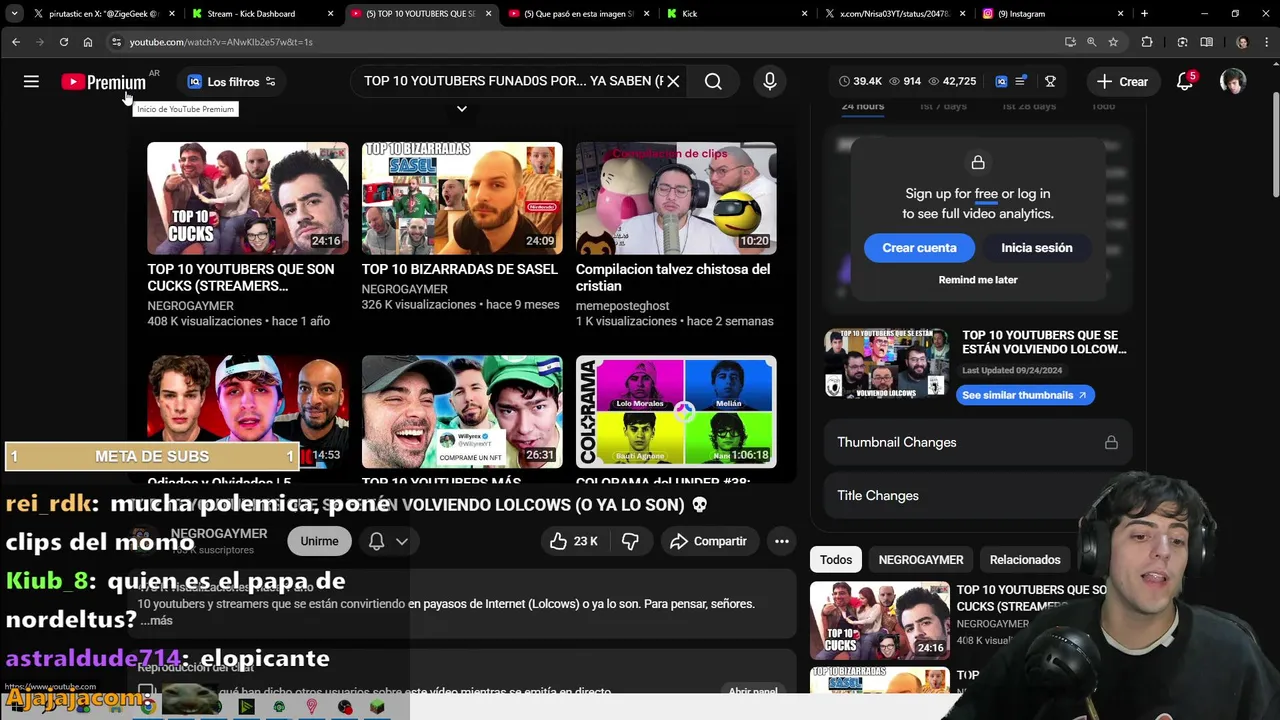
Task: Toggle channel notification bell beside Unirme
Action: click(377, 541)
